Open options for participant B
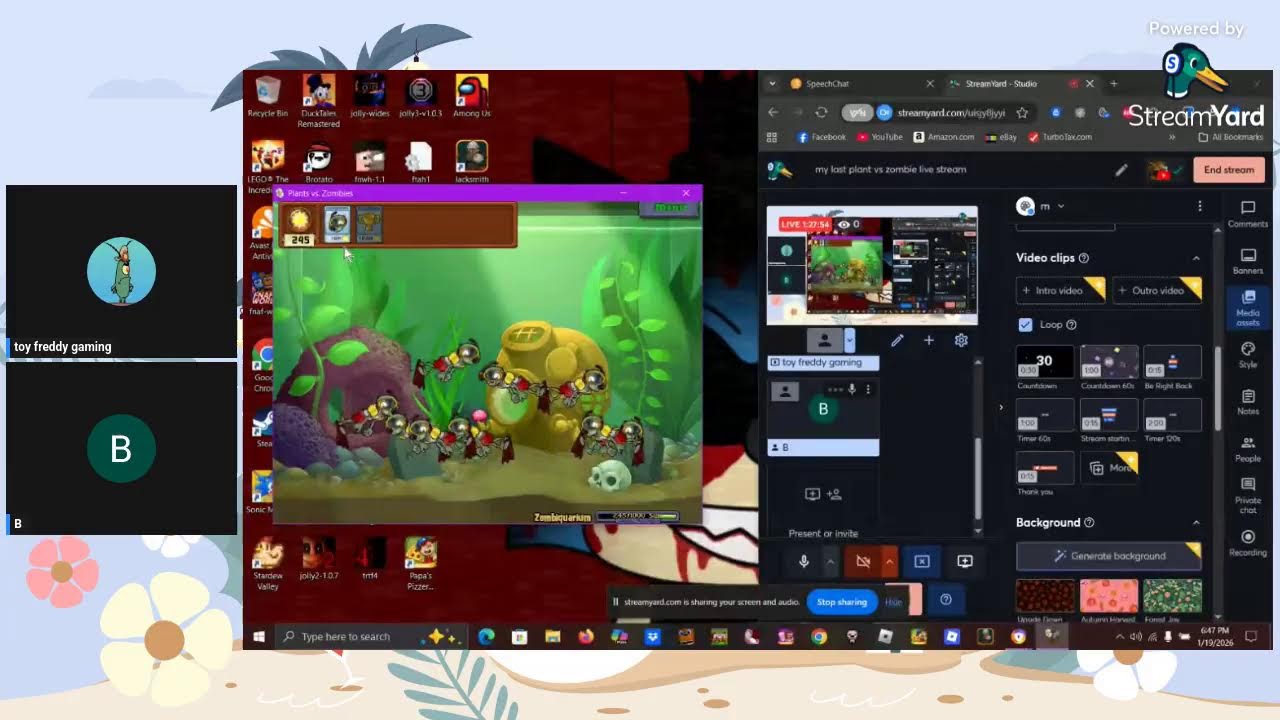The height and width of the screenshot is (720, 1280). point(868,389)
